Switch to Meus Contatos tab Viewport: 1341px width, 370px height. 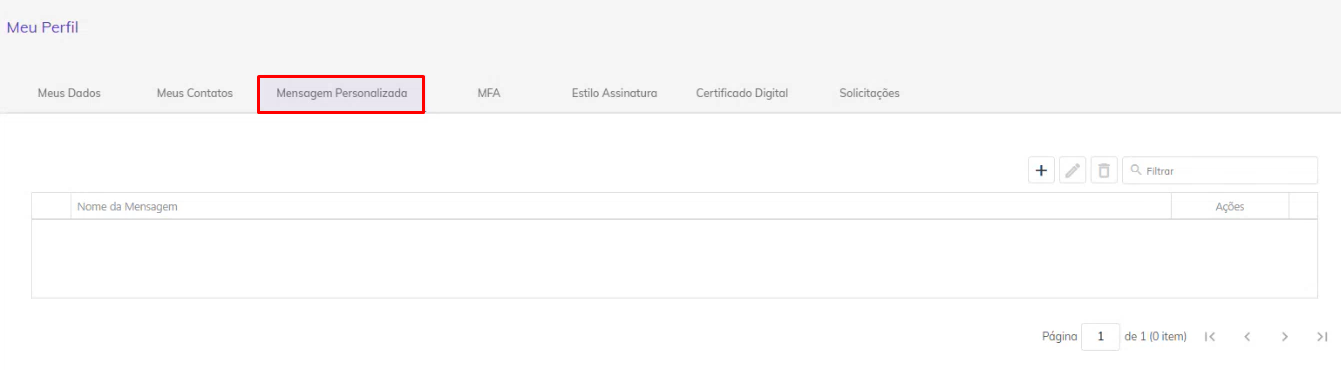click(195, 93)
